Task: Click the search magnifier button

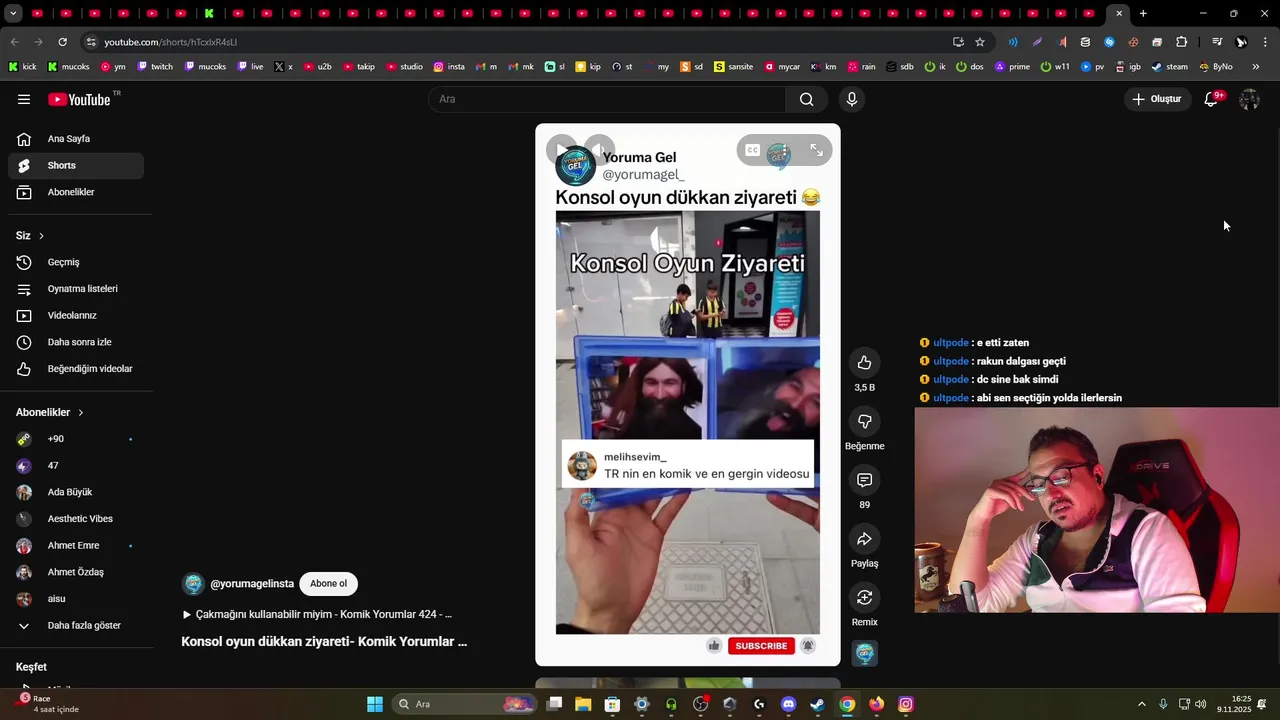Action: point(806,99)
